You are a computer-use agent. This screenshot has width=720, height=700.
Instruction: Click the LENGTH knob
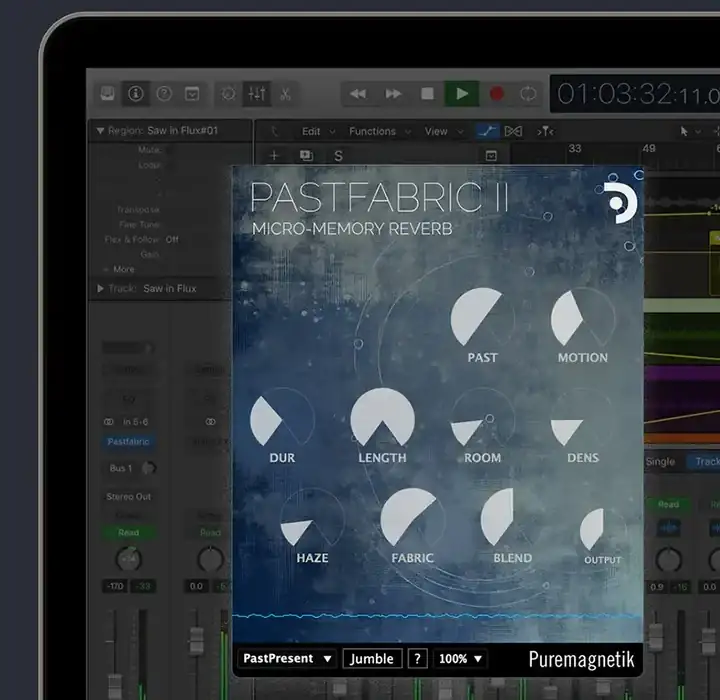point(382,418)
